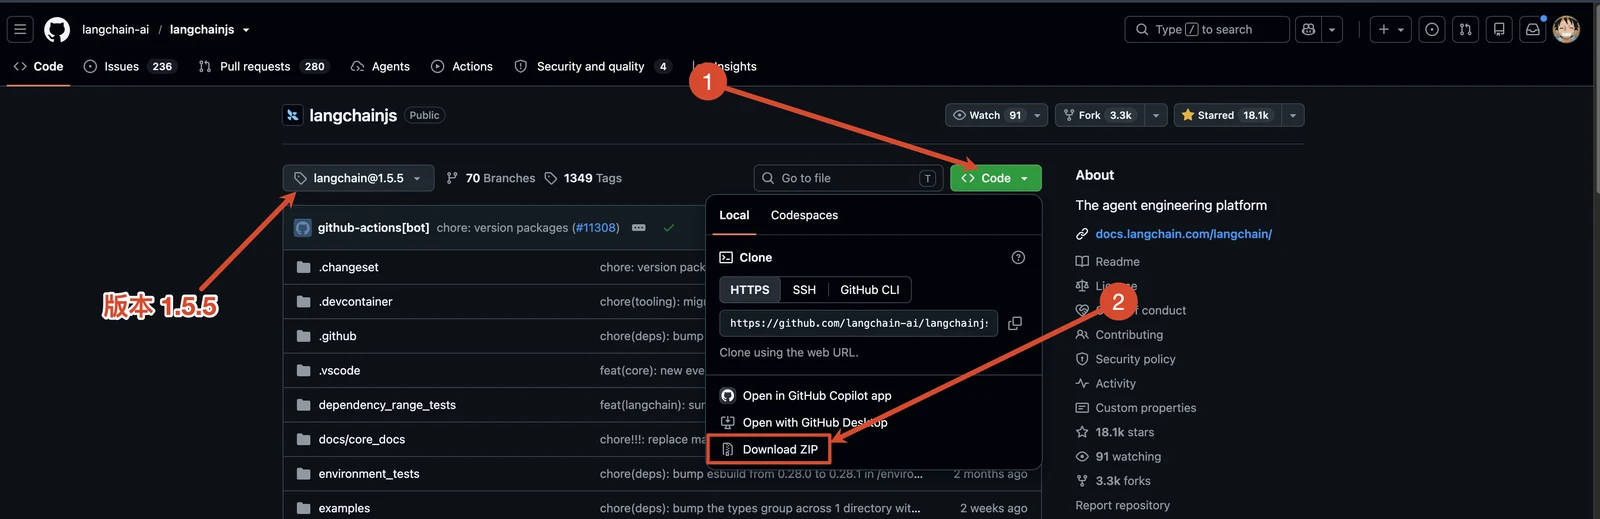This screenshot has width=1600, height=519.
Task: Select the HTTPS clone option
Action: 749,290
